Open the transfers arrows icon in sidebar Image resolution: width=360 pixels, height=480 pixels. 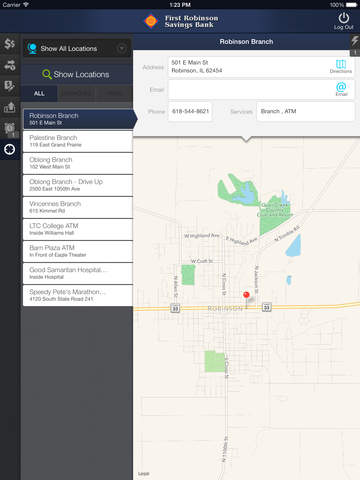[10, 65]
